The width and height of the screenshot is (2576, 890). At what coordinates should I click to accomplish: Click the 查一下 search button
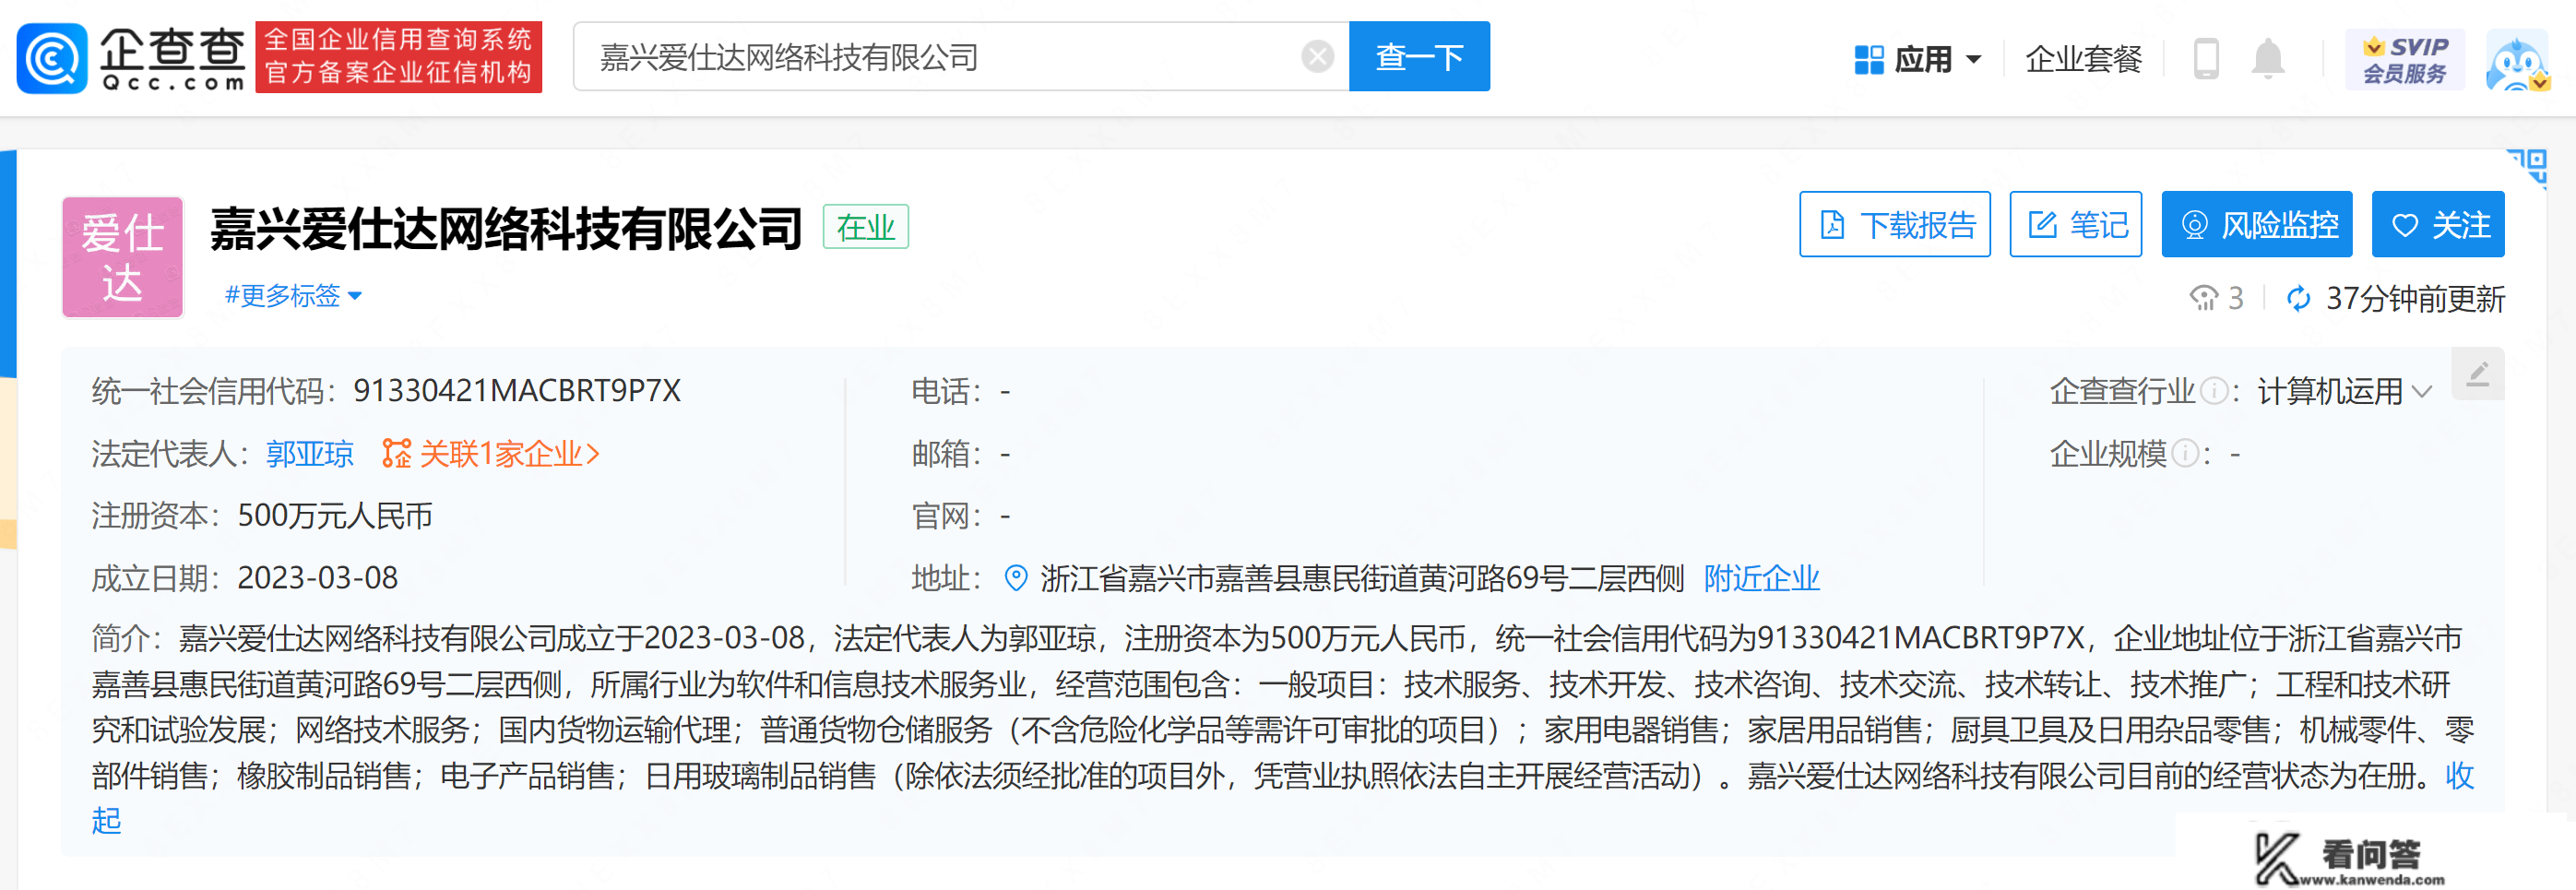tap(1419, 57)
